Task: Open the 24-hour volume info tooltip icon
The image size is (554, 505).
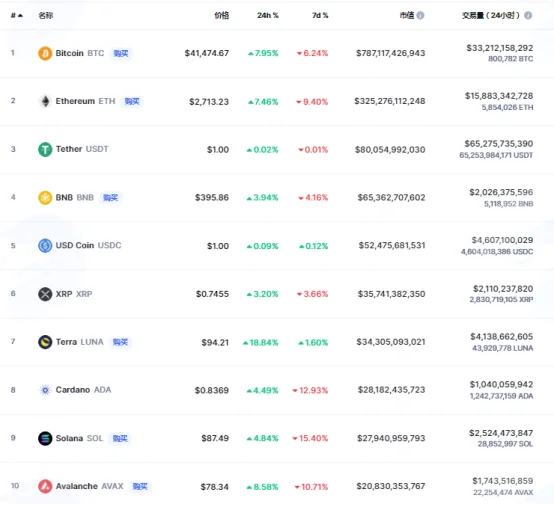Action: point(528,15)
